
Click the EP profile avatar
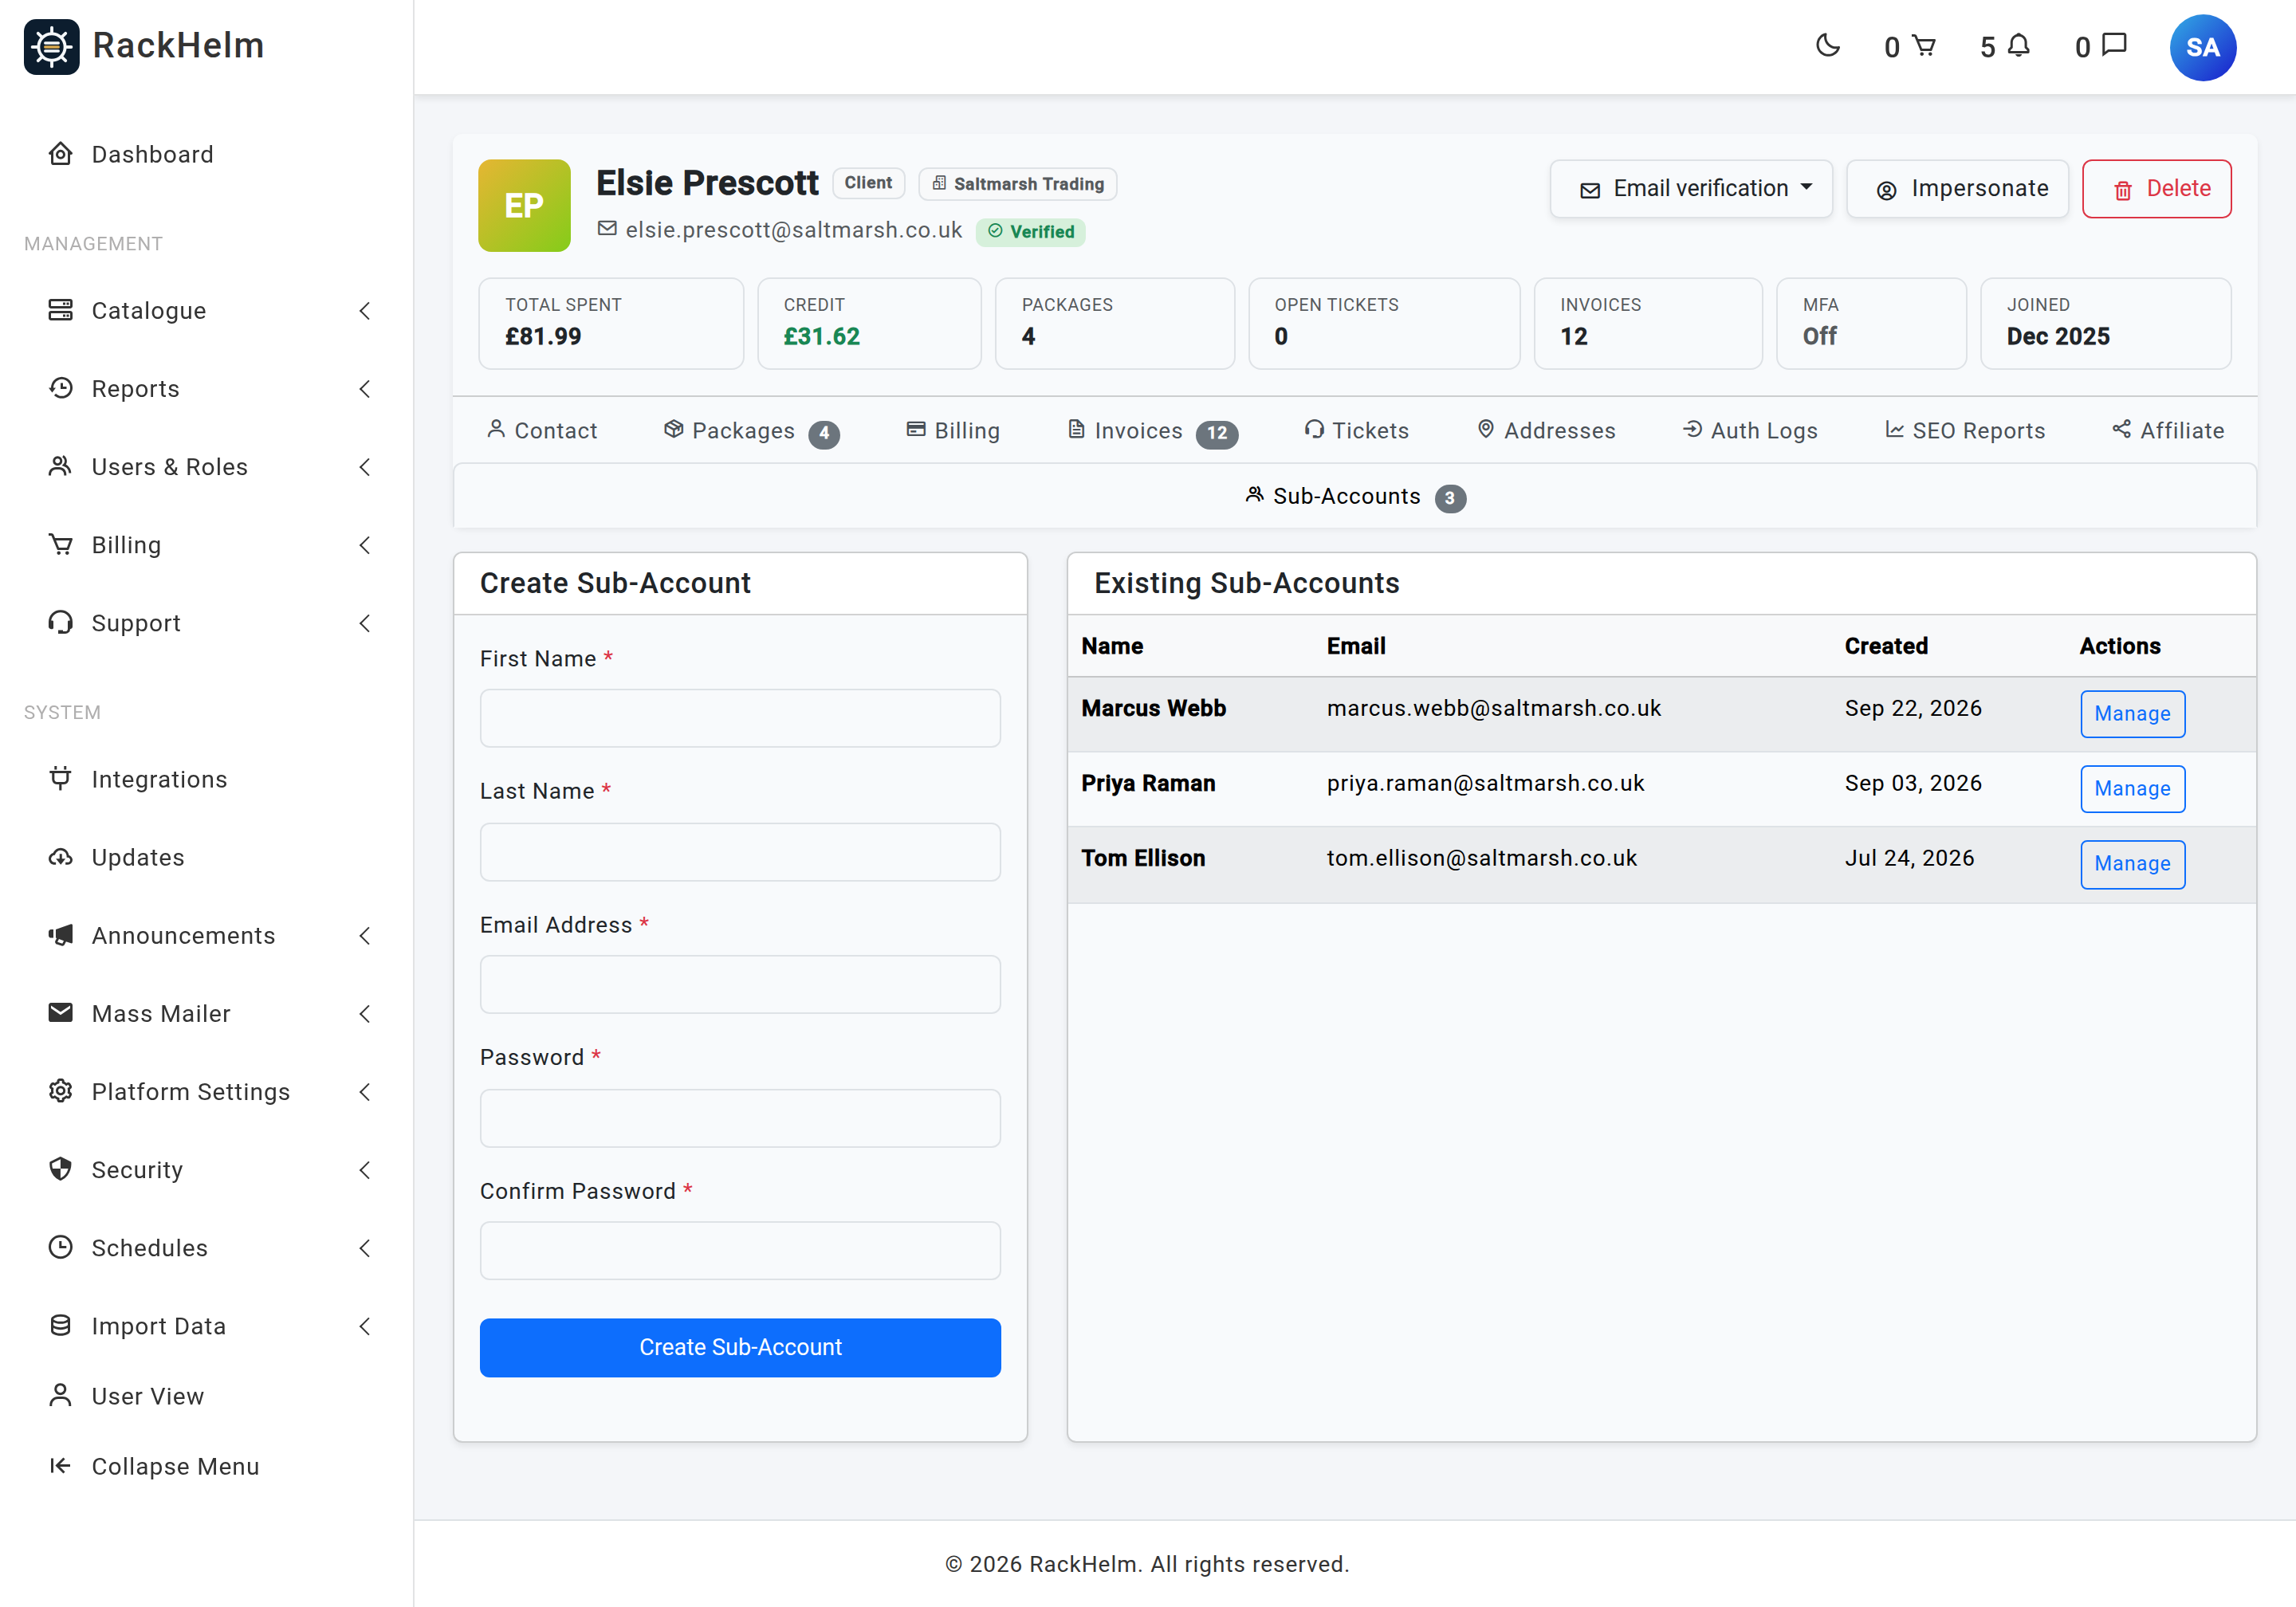click(x=524, y=205)
